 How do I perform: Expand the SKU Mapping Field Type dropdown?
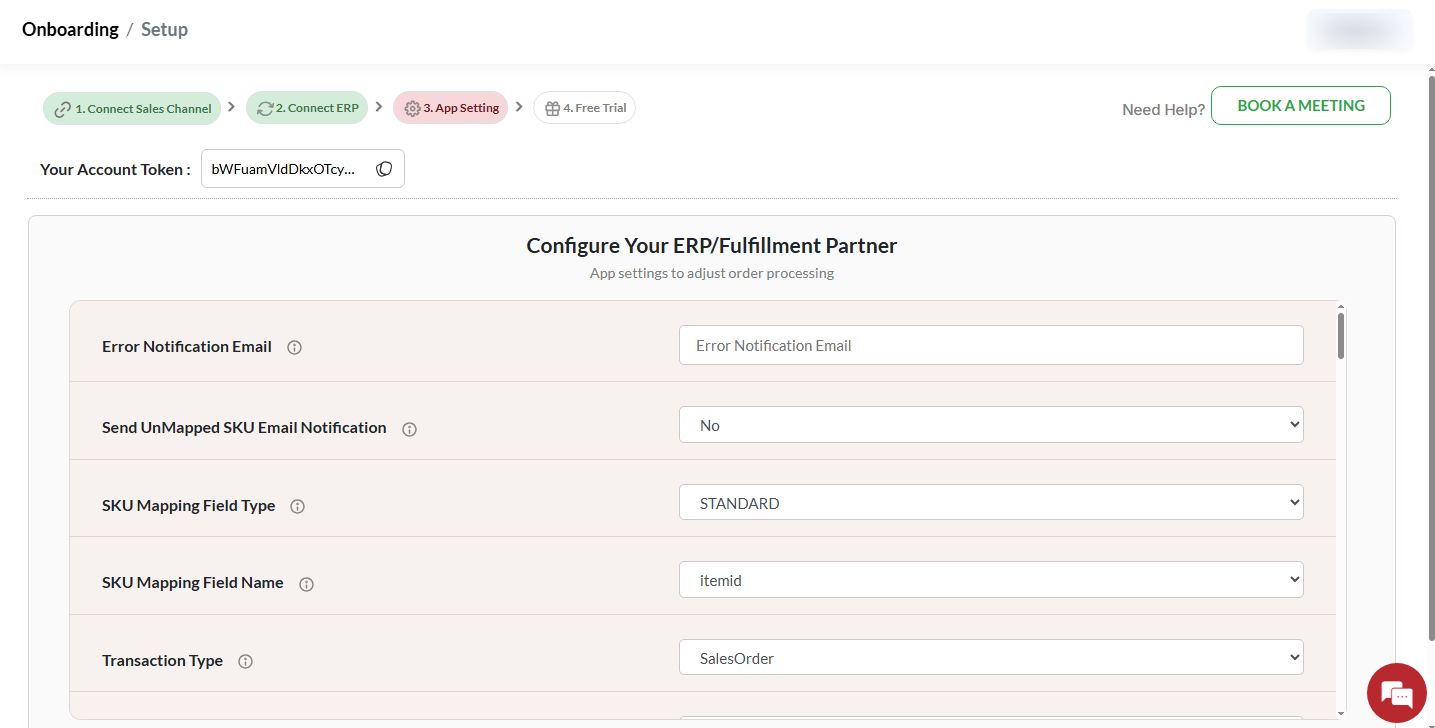tap(990, 503)
